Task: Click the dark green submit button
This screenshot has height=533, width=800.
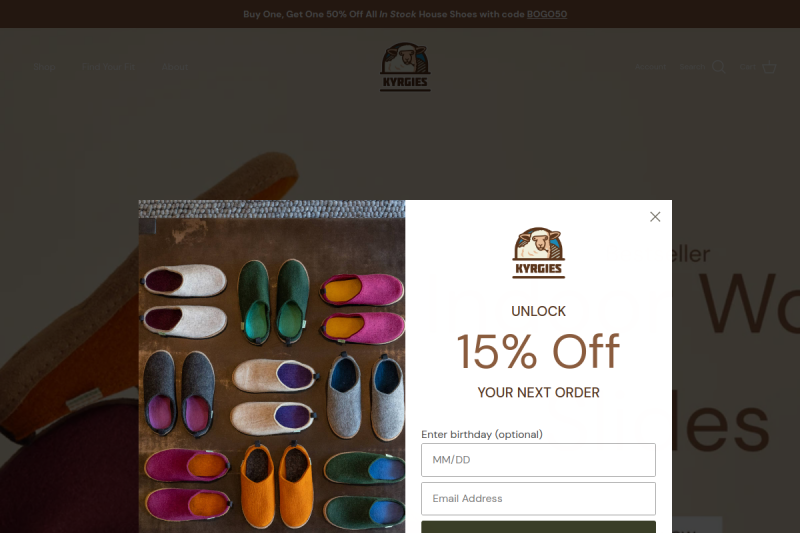Action: click(x=538, y=527)
